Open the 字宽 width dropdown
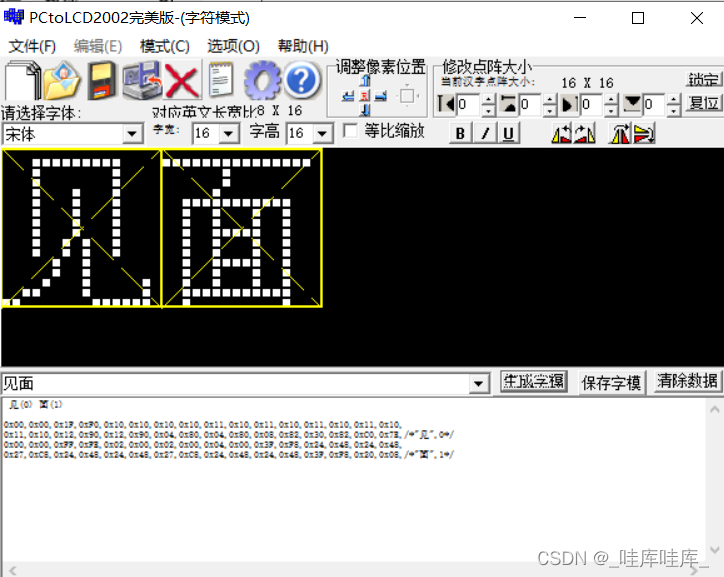This screenshot has width=724, height=577. (229, 134)
